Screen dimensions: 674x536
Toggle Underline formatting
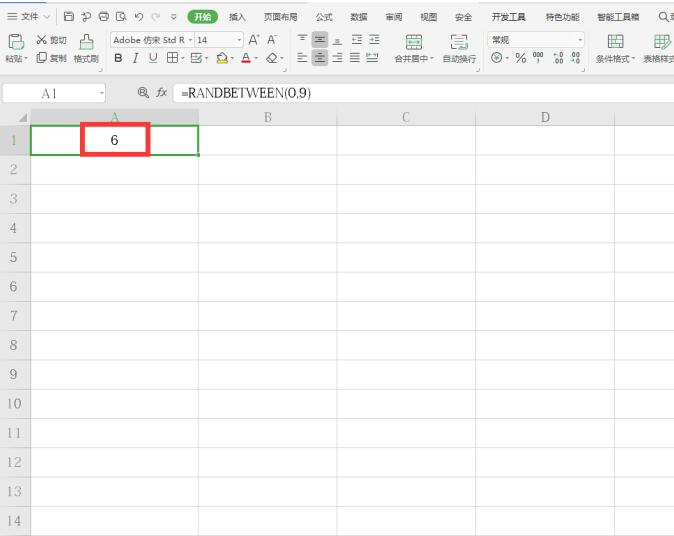153,58
